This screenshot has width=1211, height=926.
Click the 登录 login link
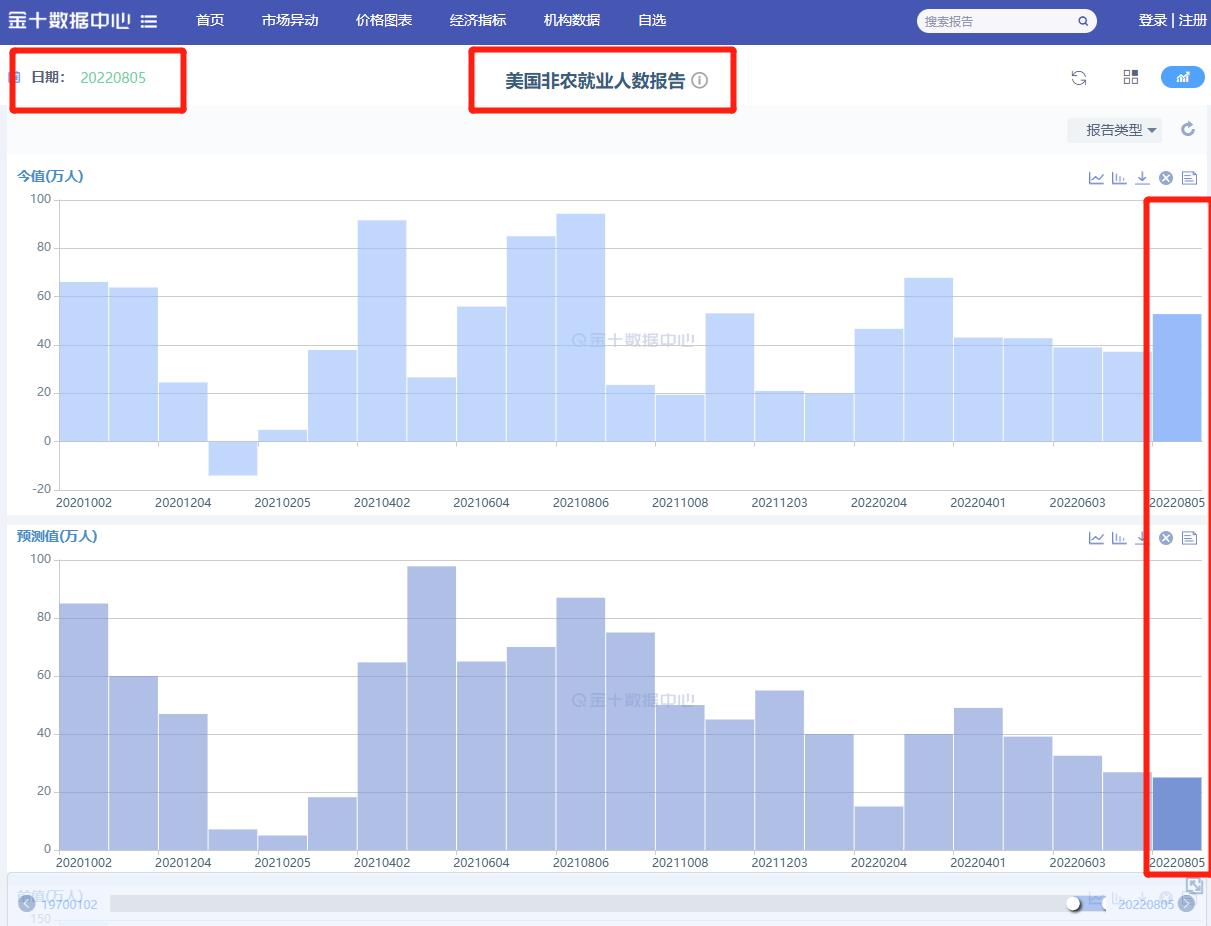[1152, 21]
